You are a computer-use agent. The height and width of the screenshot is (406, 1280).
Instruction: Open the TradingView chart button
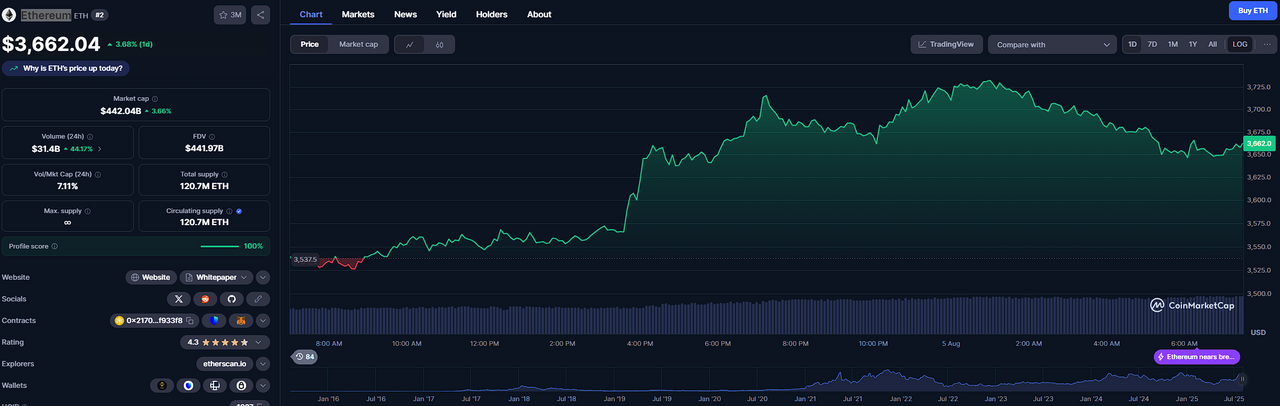click(x=946, y=44)
